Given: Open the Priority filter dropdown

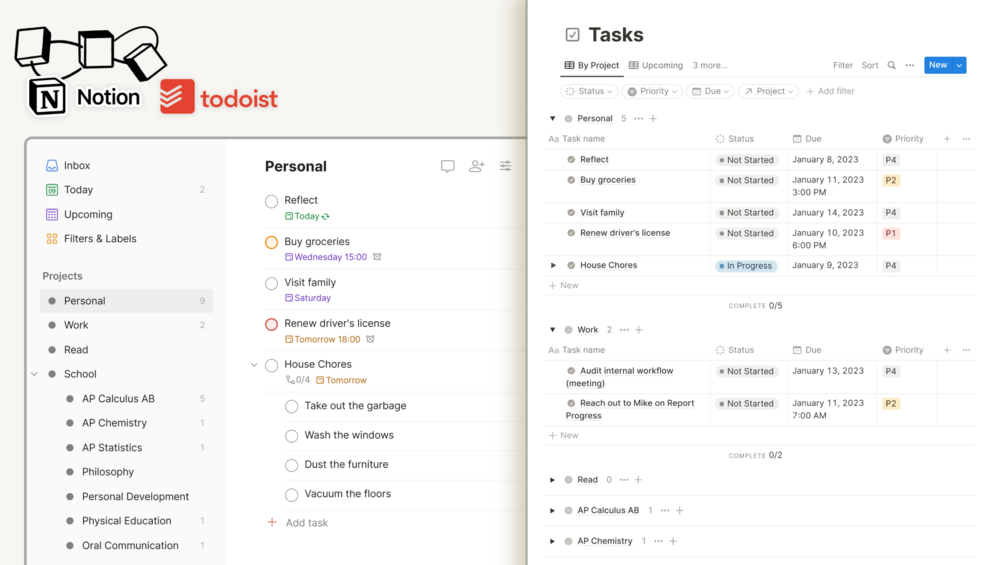Looking at the screenshot, I should click(x=652, y=92).
